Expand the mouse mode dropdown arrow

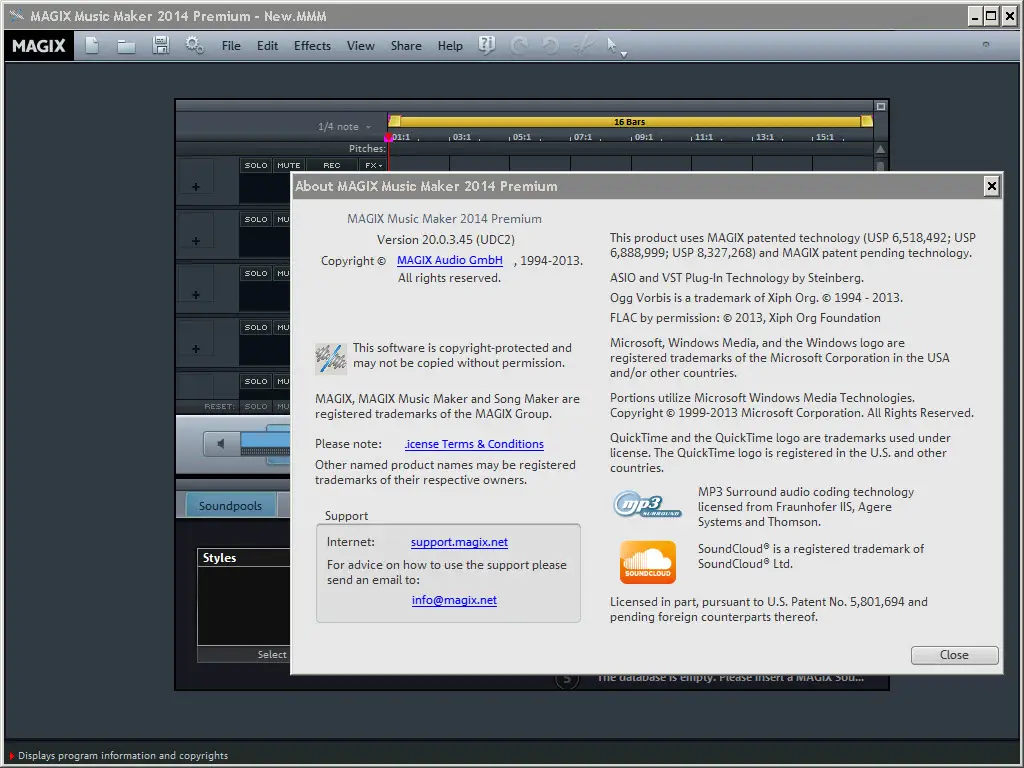(624, 55)
